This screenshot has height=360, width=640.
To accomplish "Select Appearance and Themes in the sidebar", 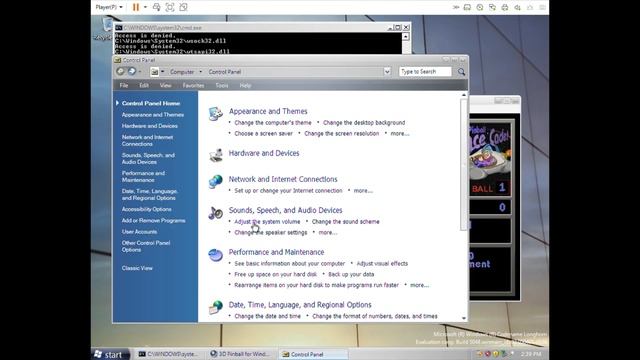I will click(153, 115).
